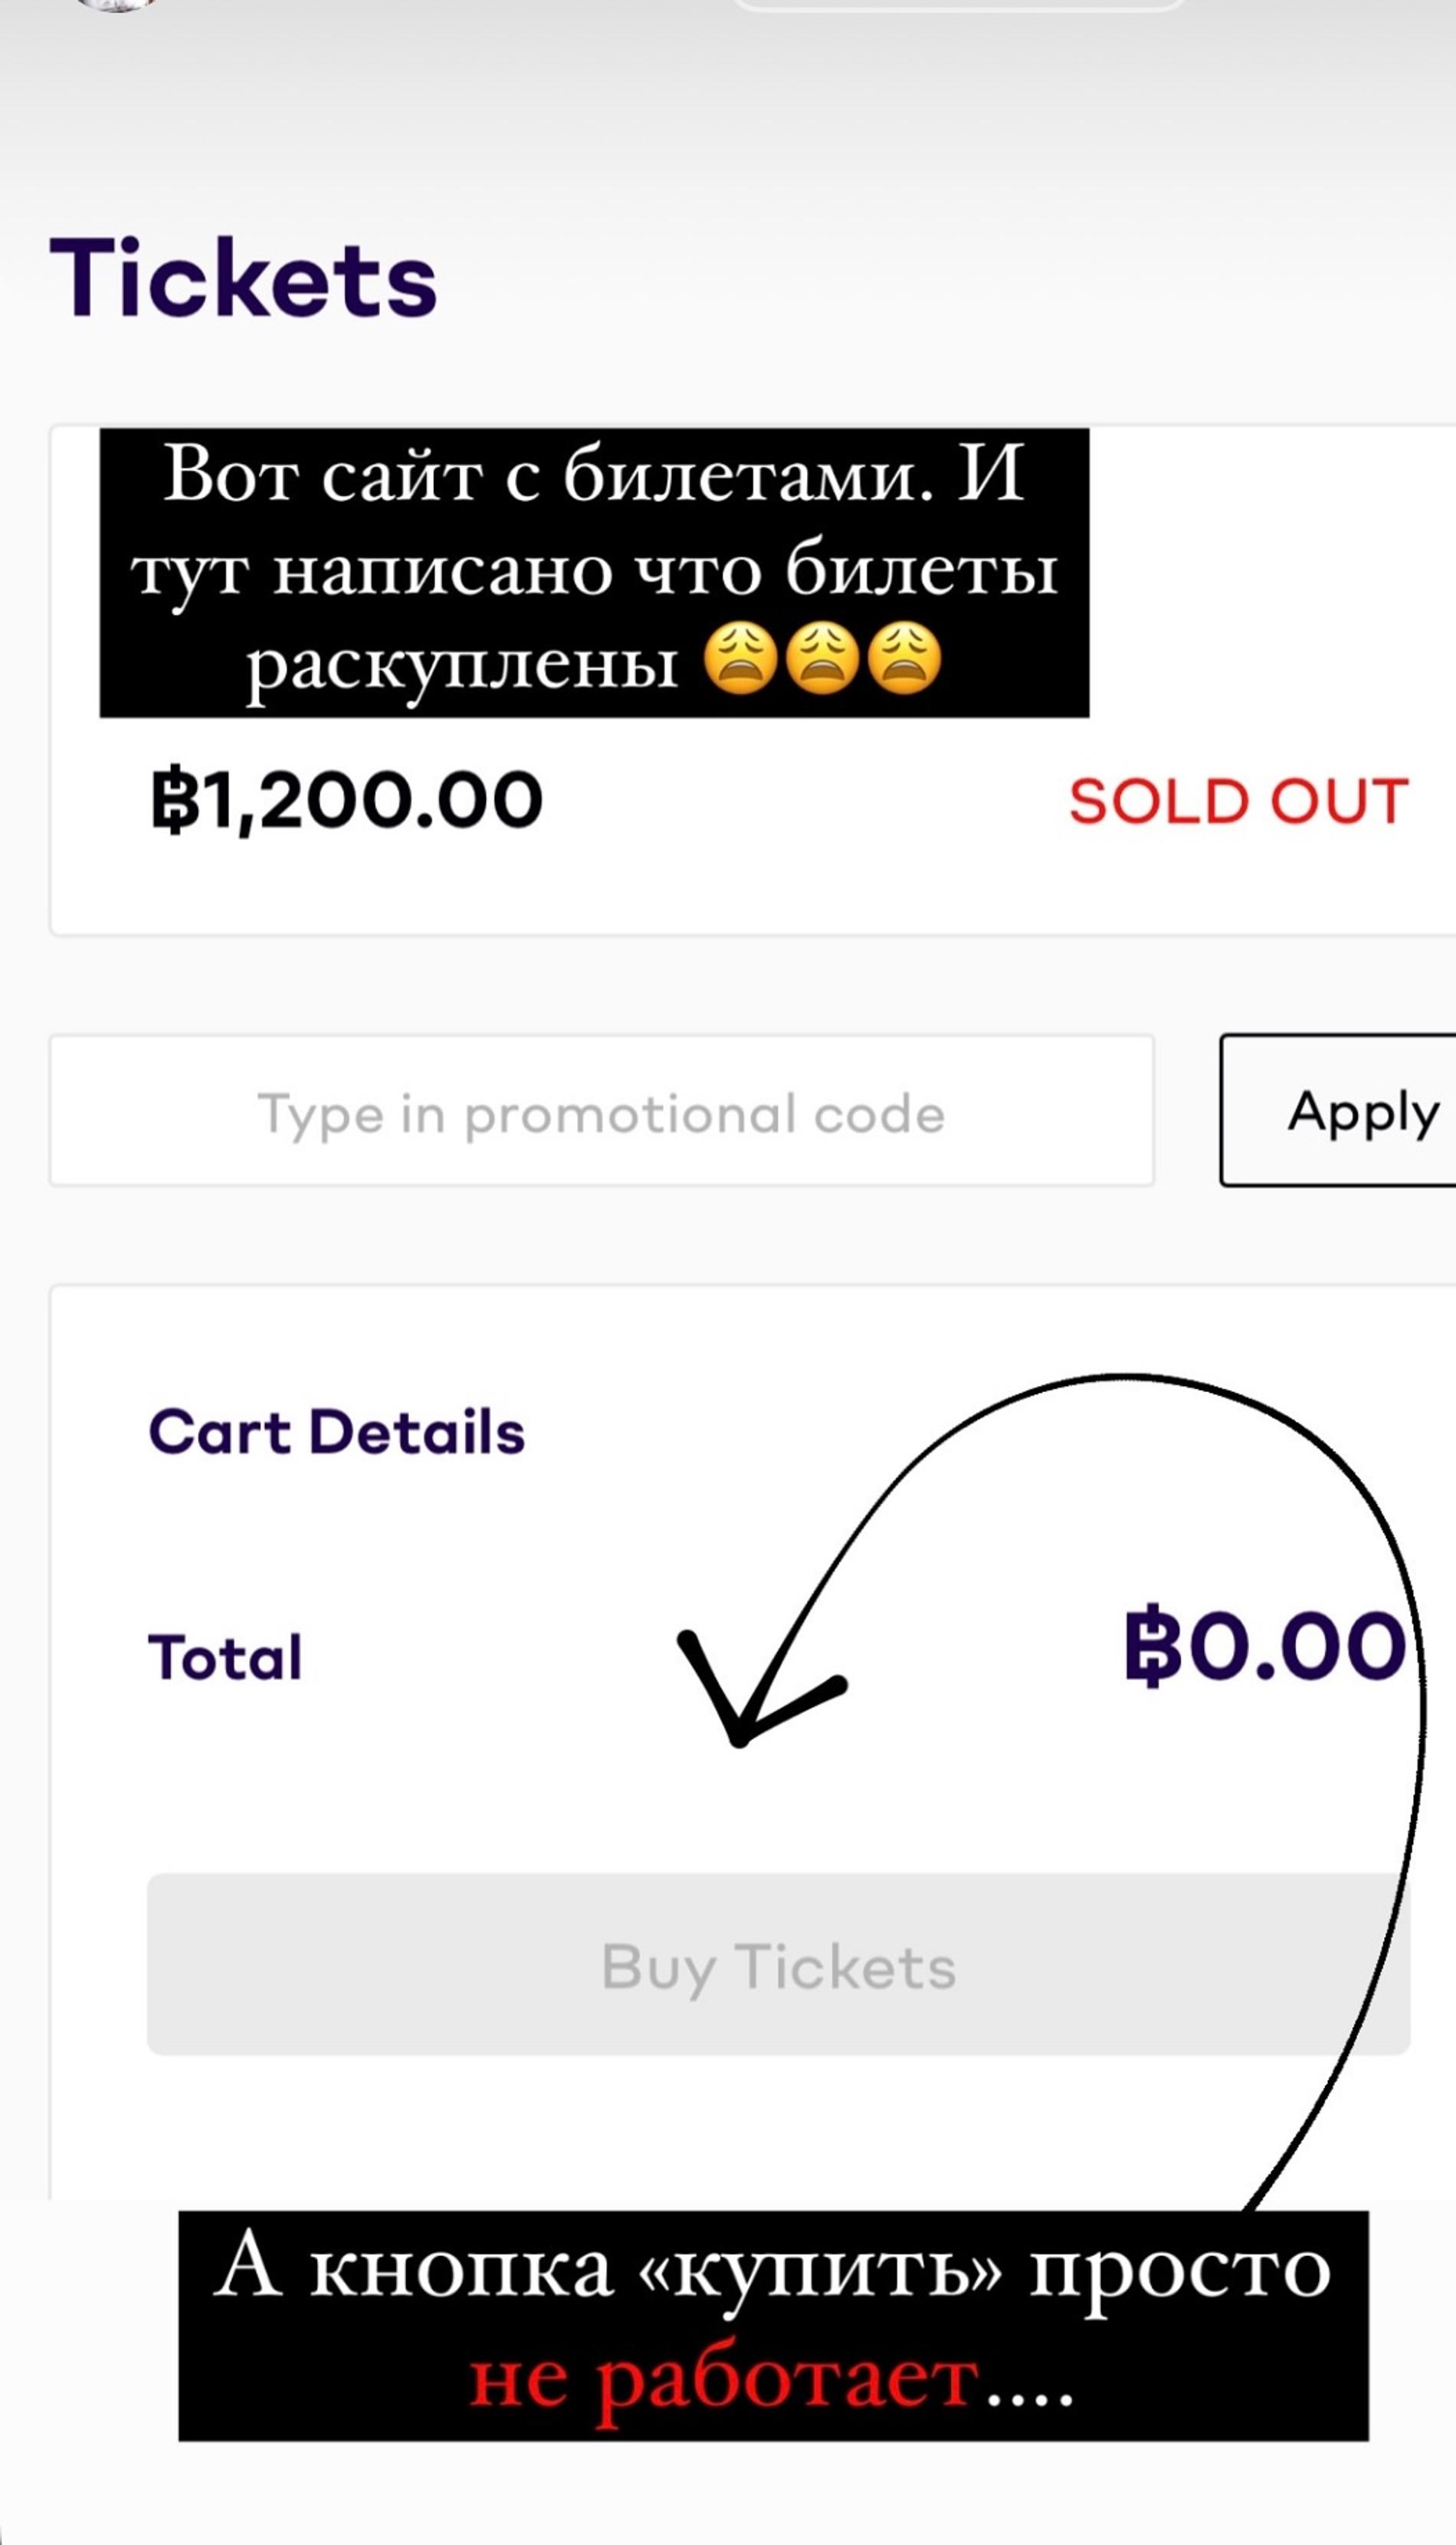Tap the profile avatar at top left

[118, 3]
